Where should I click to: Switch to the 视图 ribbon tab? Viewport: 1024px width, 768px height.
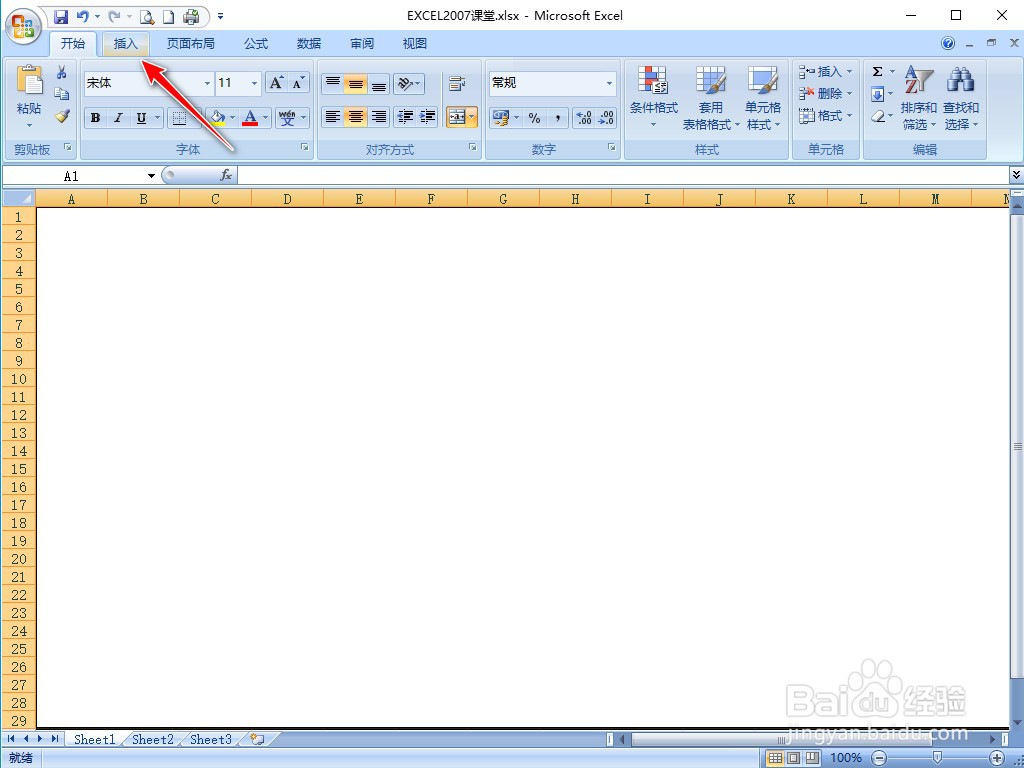413,43
